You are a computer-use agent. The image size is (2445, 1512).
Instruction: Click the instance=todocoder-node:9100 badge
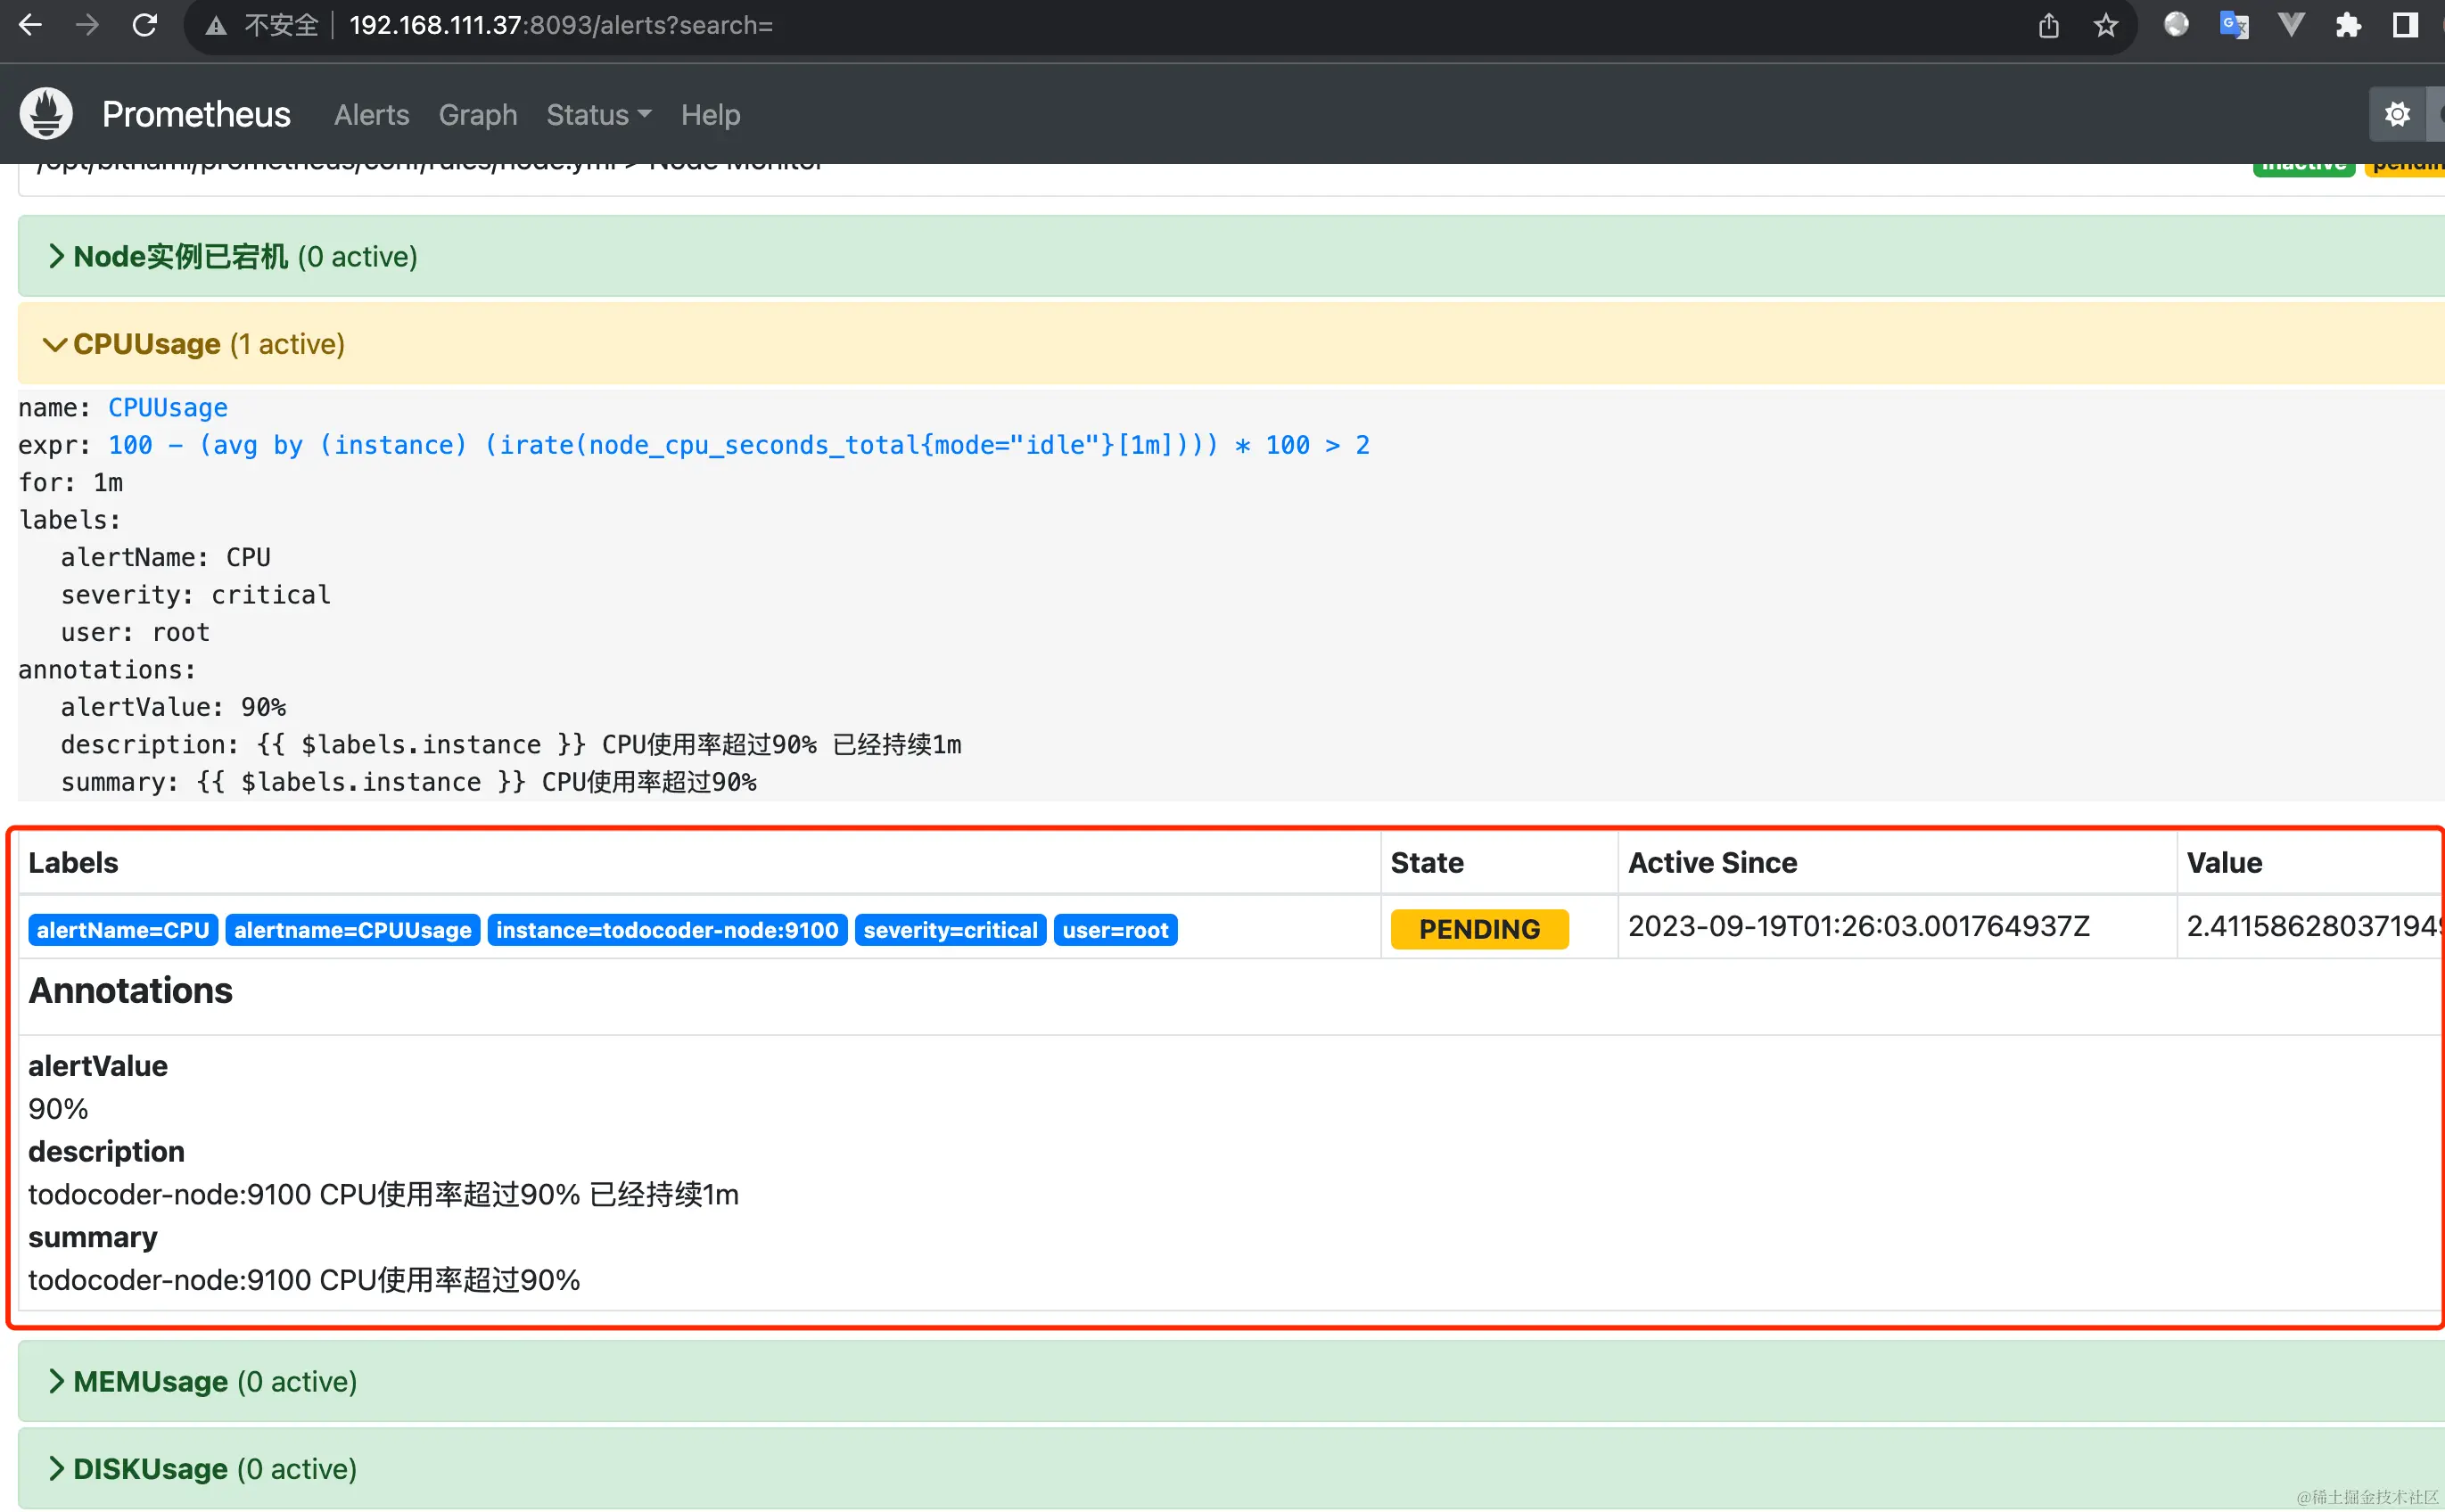click(668, 930)
